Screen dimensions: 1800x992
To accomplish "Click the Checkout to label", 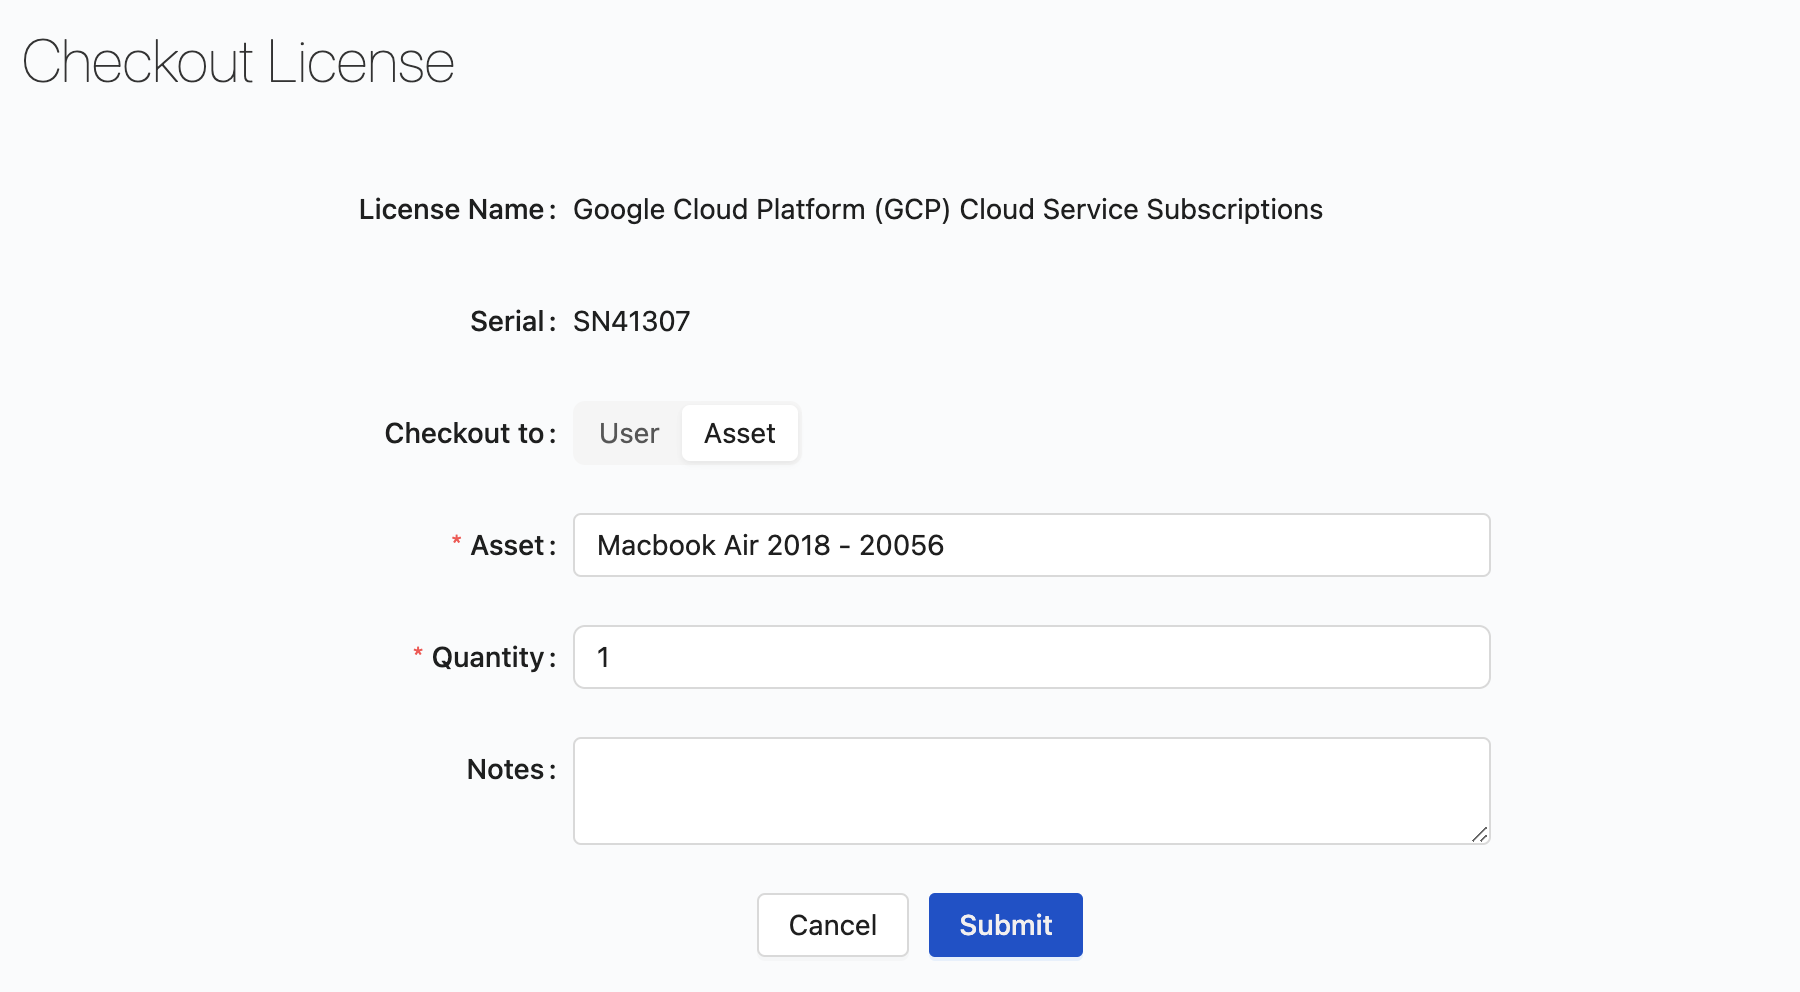I will (465, 433).
